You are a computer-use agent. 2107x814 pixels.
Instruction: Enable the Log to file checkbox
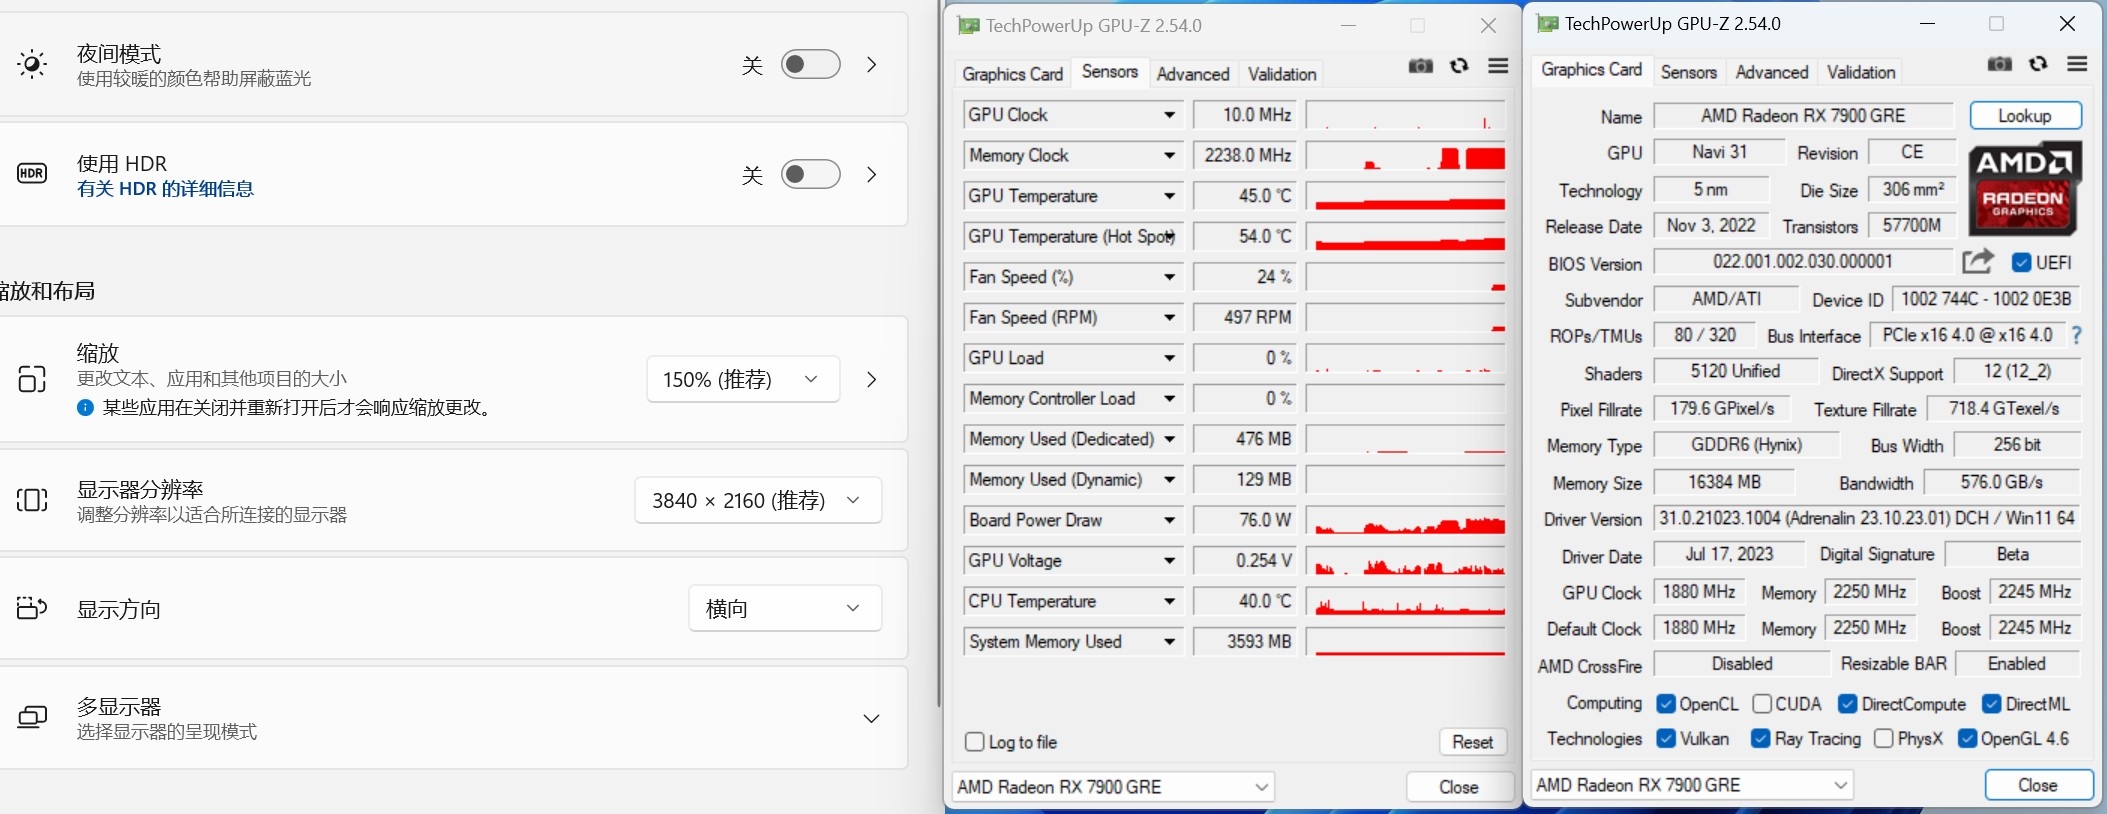pos(975,742)
